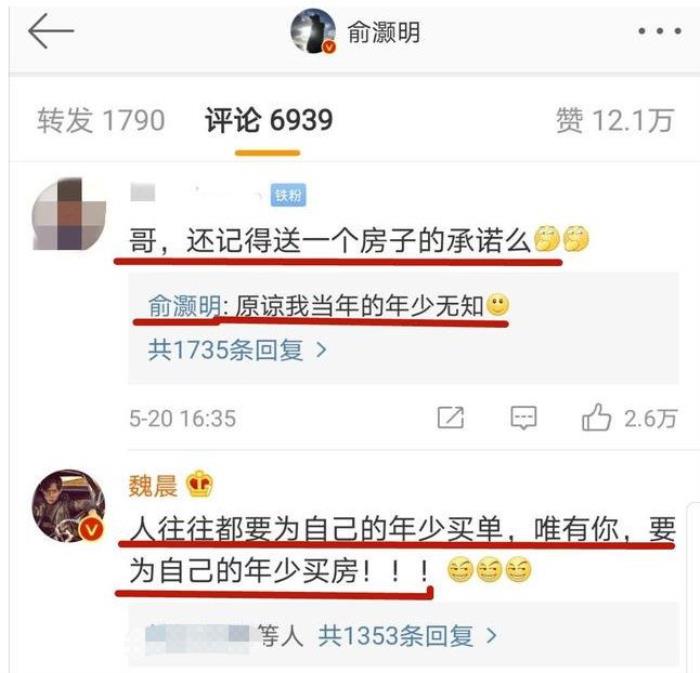
Task: Switch to the 转发 1790 tab
Action: tap(101, 120)
